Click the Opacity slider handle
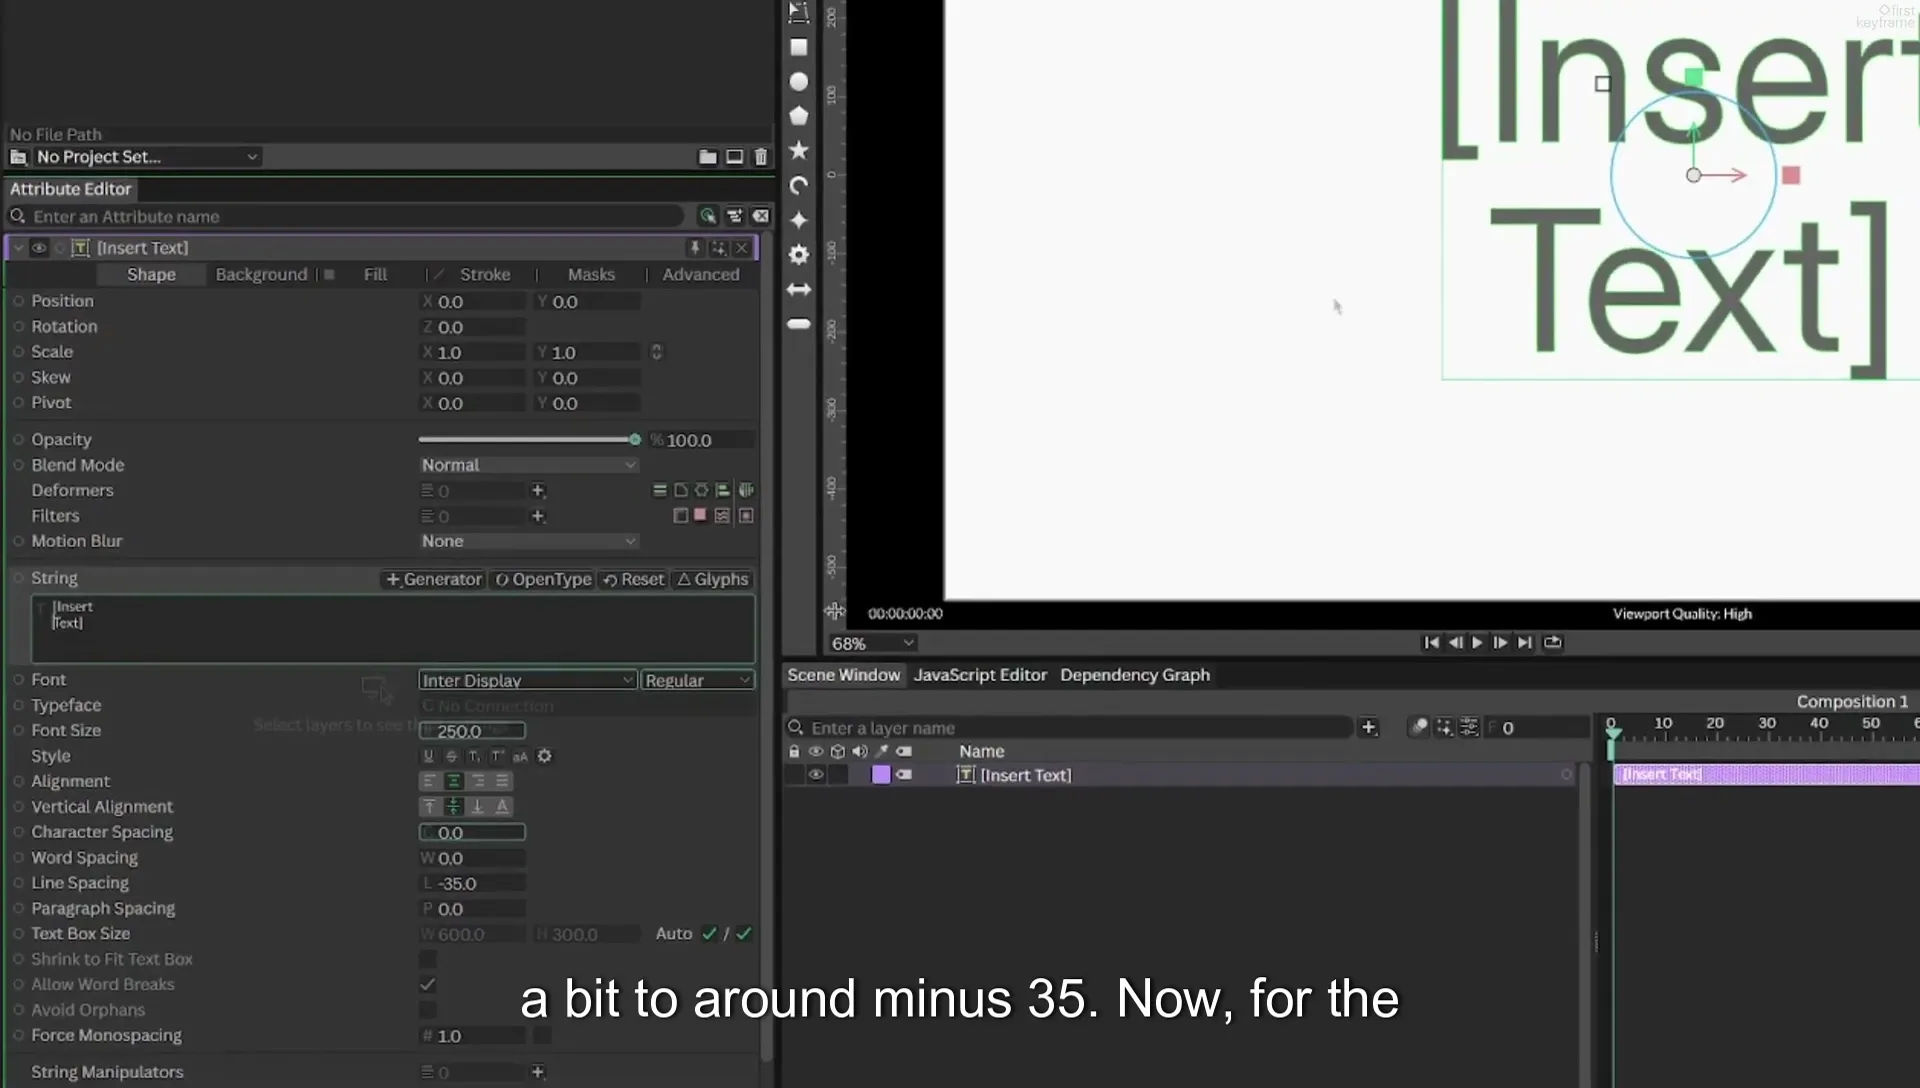This screenshot has height=1088, width=1920. click(635, 439)
